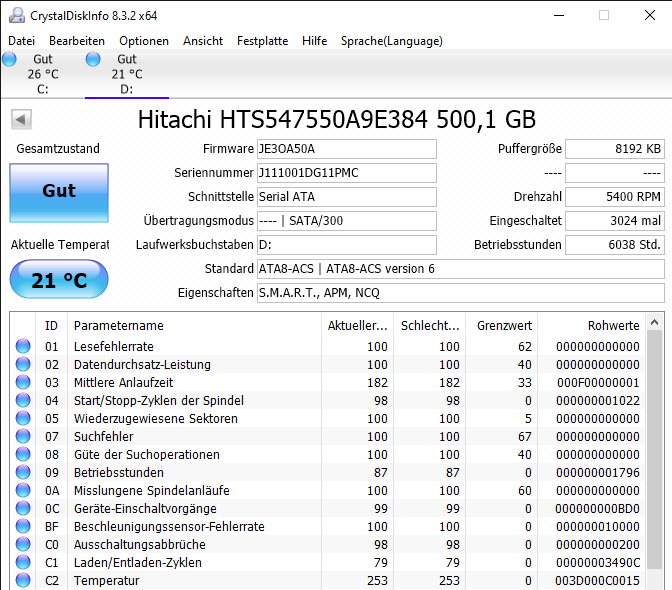Click the Übertragungsmodus SATA/300 field
The width and height of the screenshot is (672, 590).
[x=347, y=221]
